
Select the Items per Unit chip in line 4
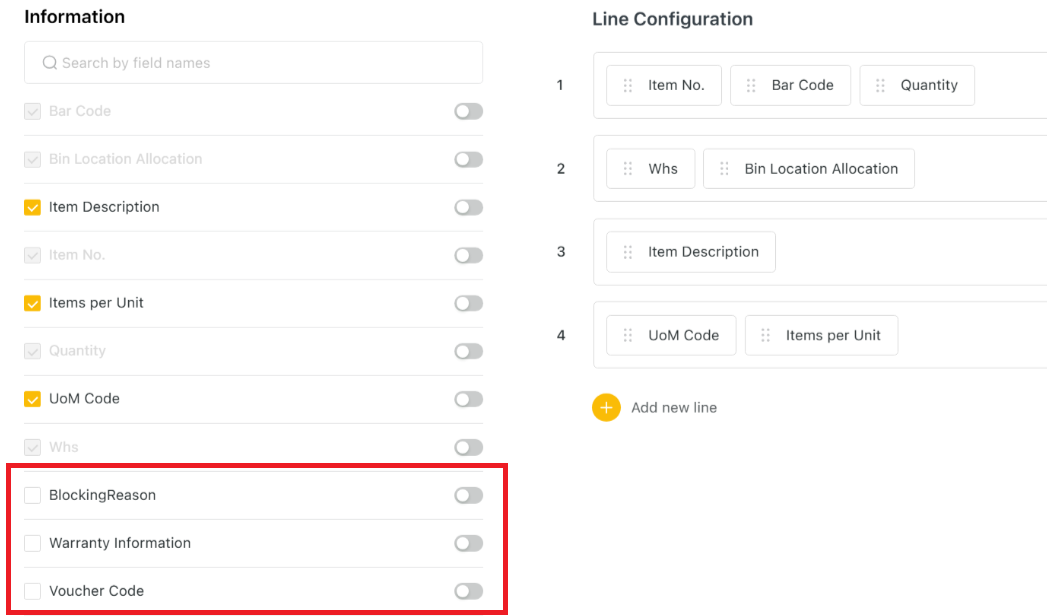(832, 335)
